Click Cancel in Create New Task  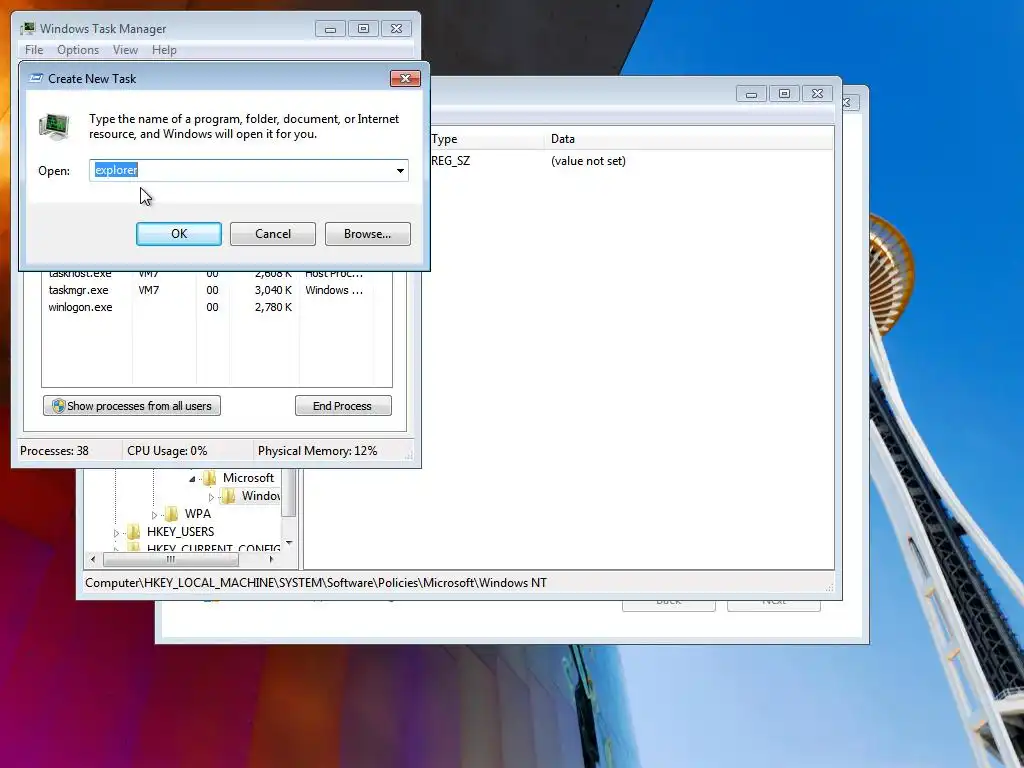pos(273,234)
